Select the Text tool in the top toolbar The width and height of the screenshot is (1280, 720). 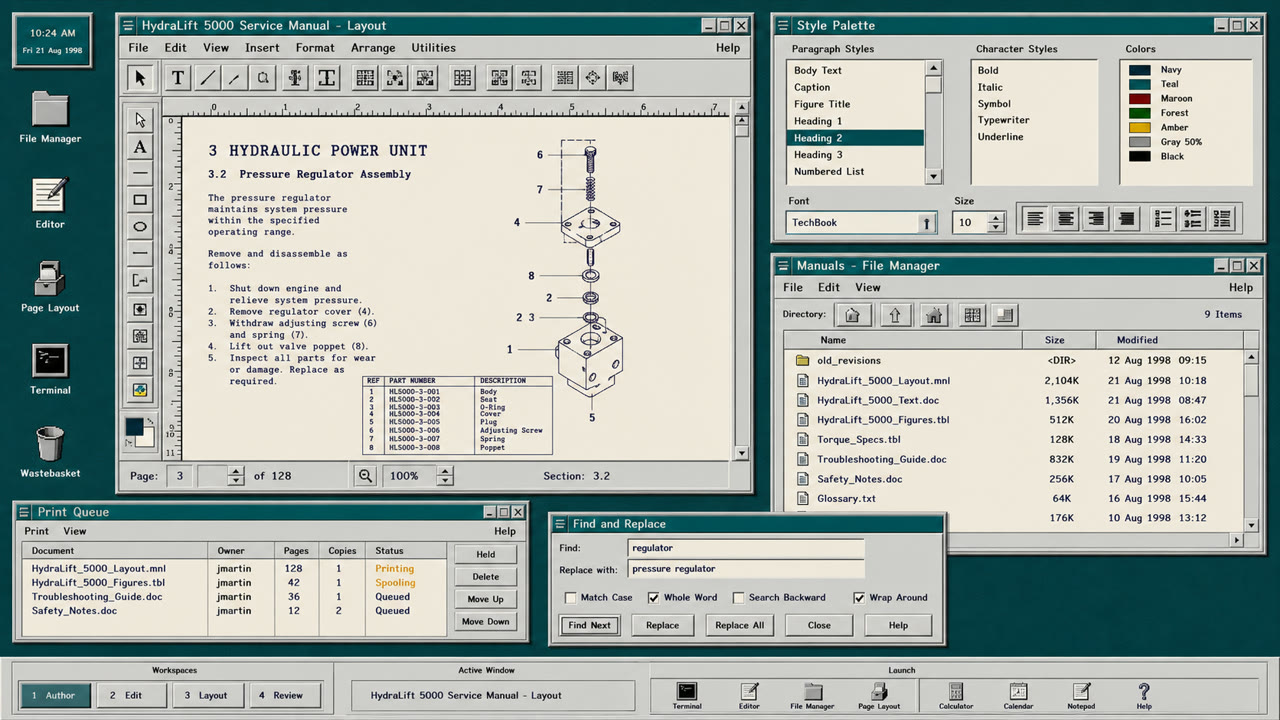click(x=178, y=77)
